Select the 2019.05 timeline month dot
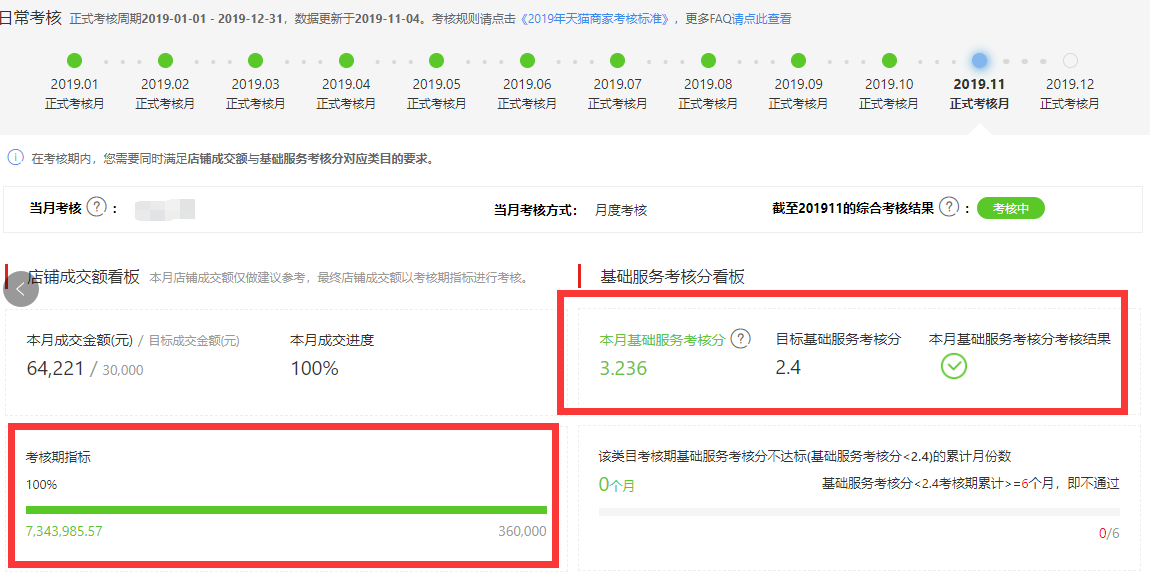Viewport: 1150px width, 581px height. [436, 61]
